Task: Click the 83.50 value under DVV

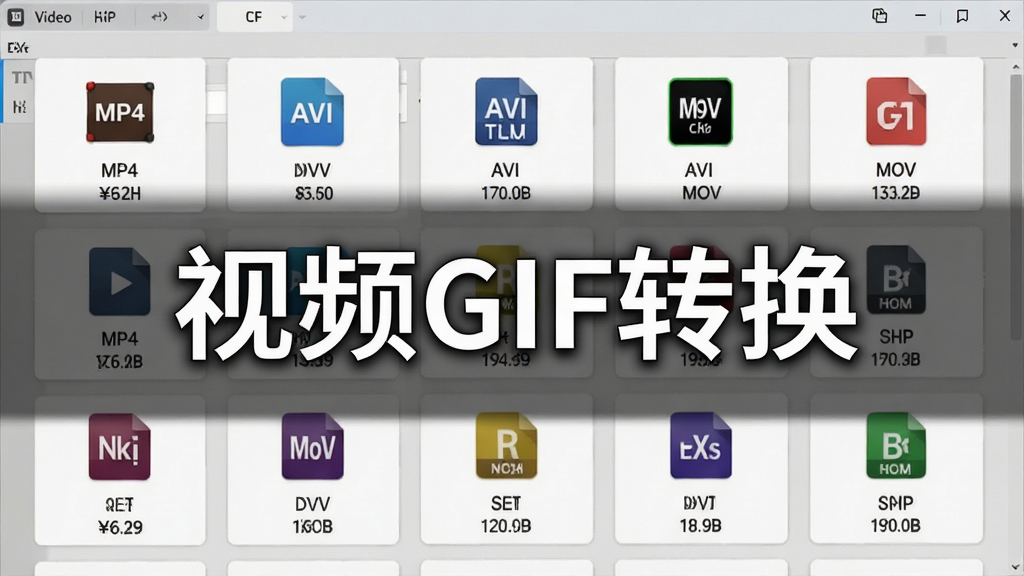Action: pyautogui.click(x=313, y=193)
